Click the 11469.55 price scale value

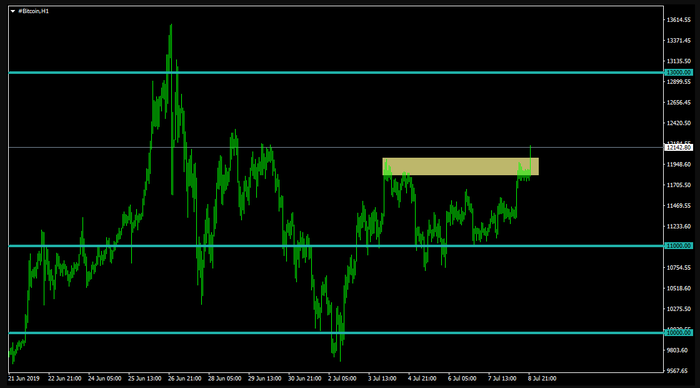click(x=679, y=206)
